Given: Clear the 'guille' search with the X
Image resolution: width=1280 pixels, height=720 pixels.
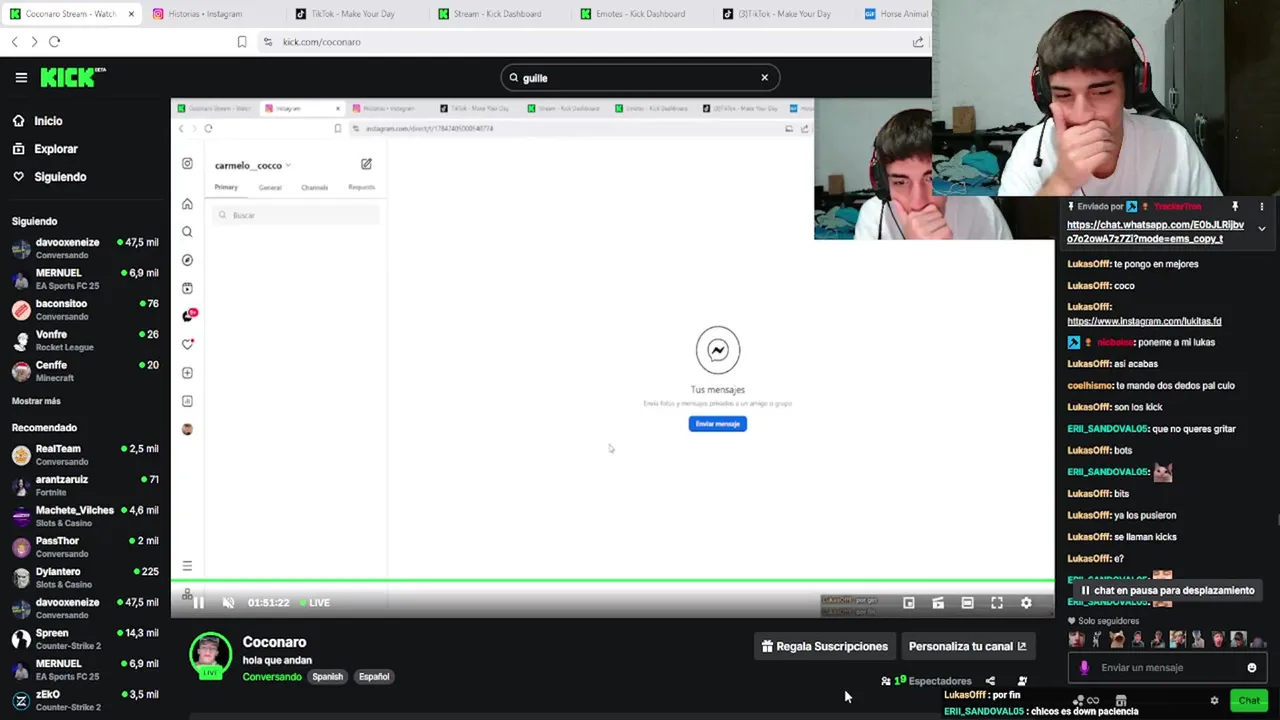Looking at the screenshot, I should click(x=765, y=77).
